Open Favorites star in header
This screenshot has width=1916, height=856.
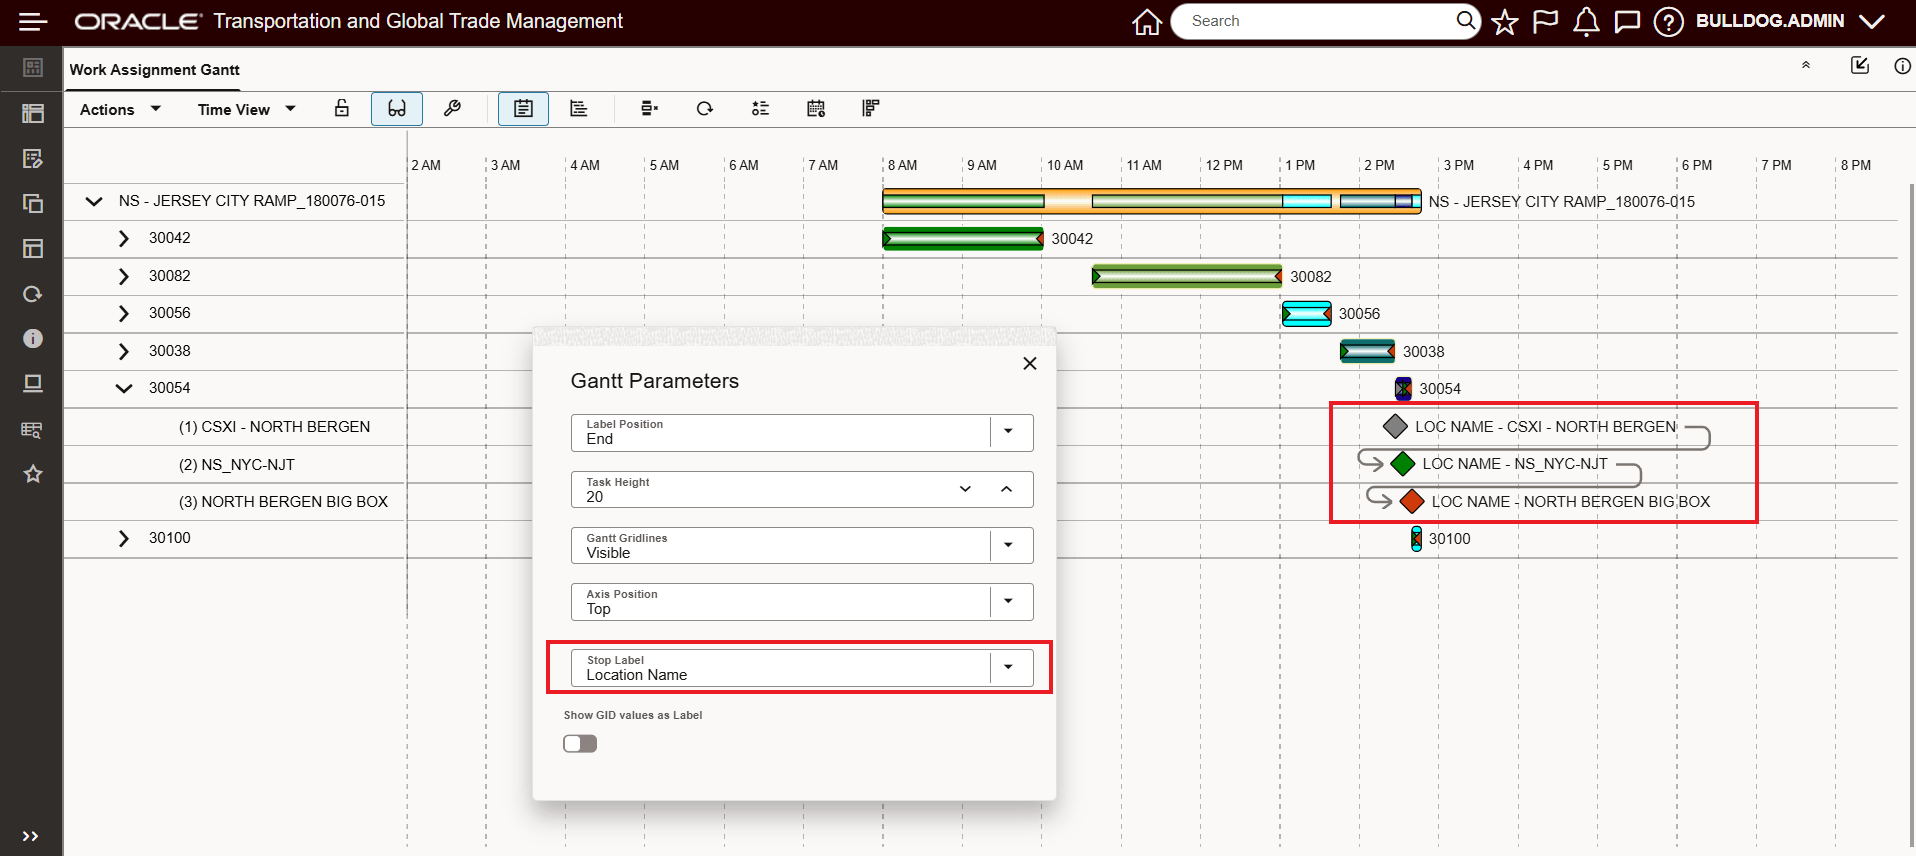[x=1504, y=22]
